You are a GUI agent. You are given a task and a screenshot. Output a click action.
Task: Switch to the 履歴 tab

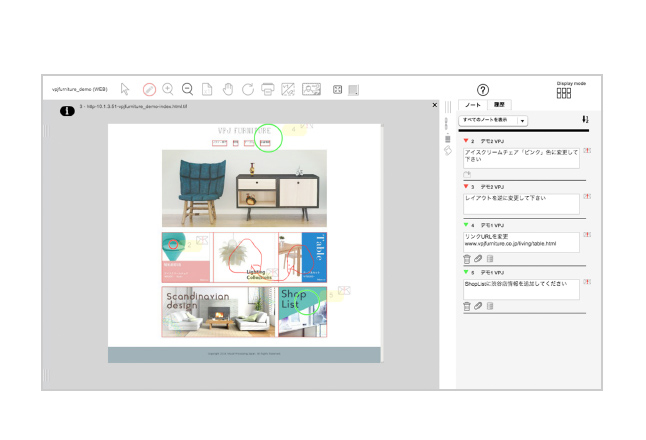click(500, 104)
